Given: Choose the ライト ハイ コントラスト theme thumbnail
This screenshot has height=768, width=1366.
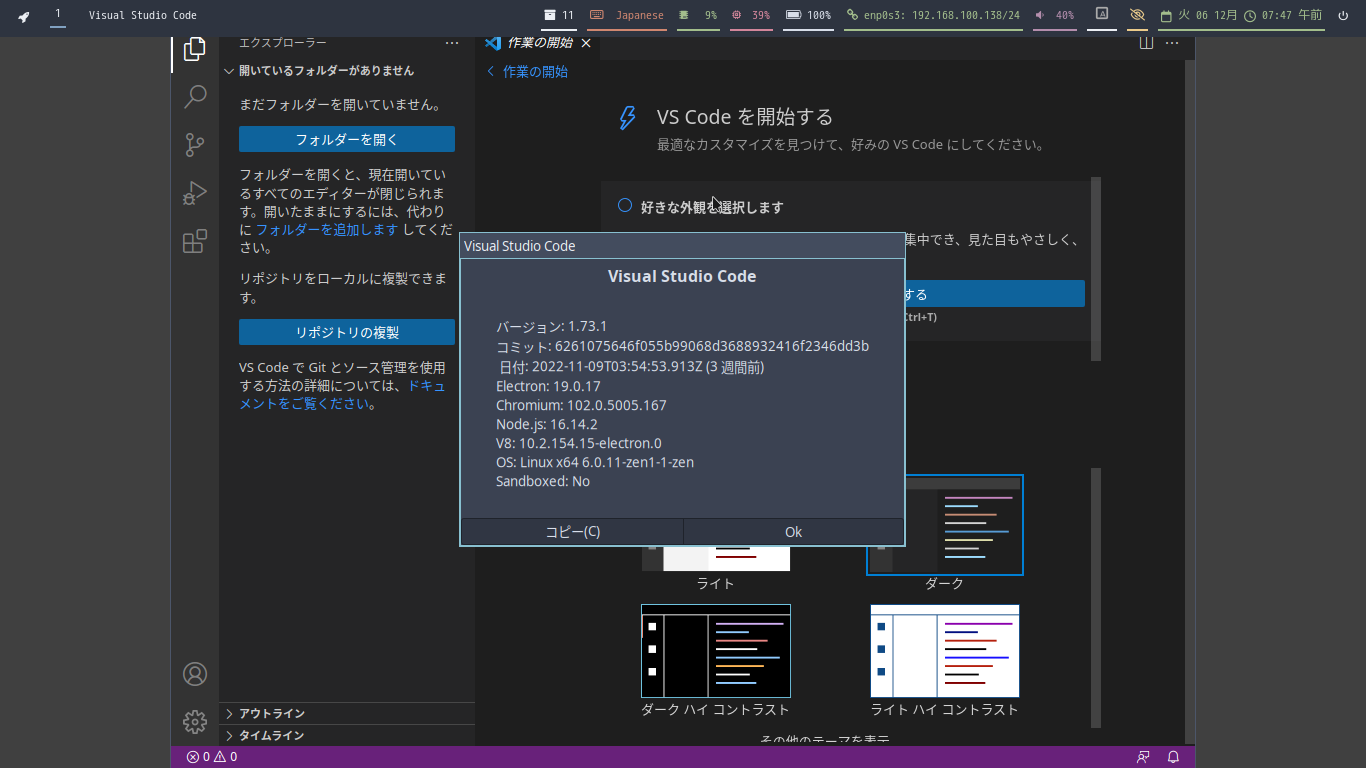Looking at the screenshot, I should (945, 651).
